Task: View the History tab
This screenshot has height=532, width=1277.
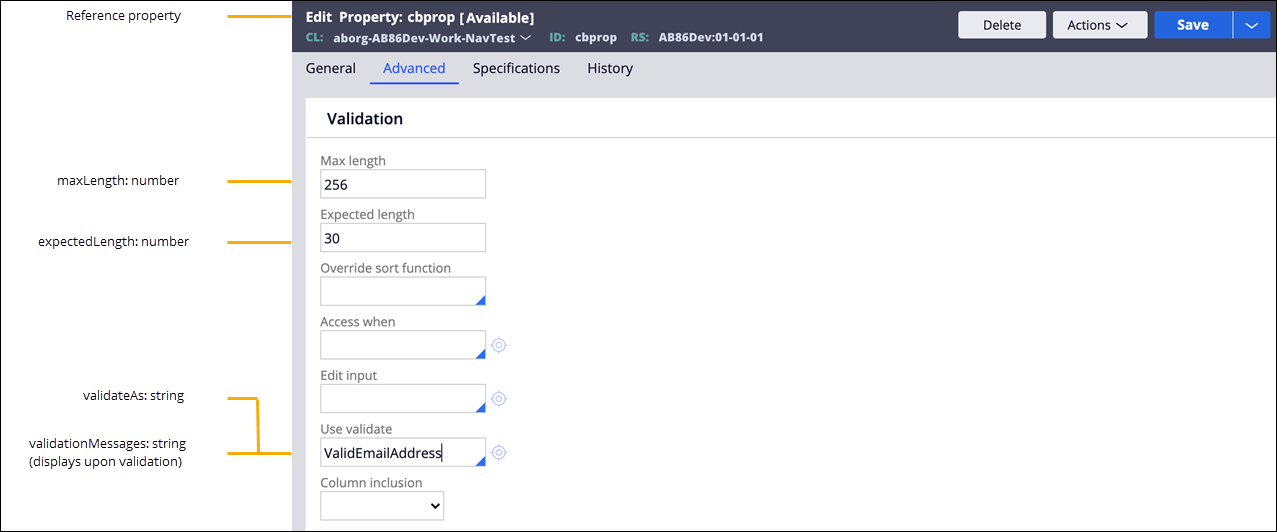Action: coord(610,68)
